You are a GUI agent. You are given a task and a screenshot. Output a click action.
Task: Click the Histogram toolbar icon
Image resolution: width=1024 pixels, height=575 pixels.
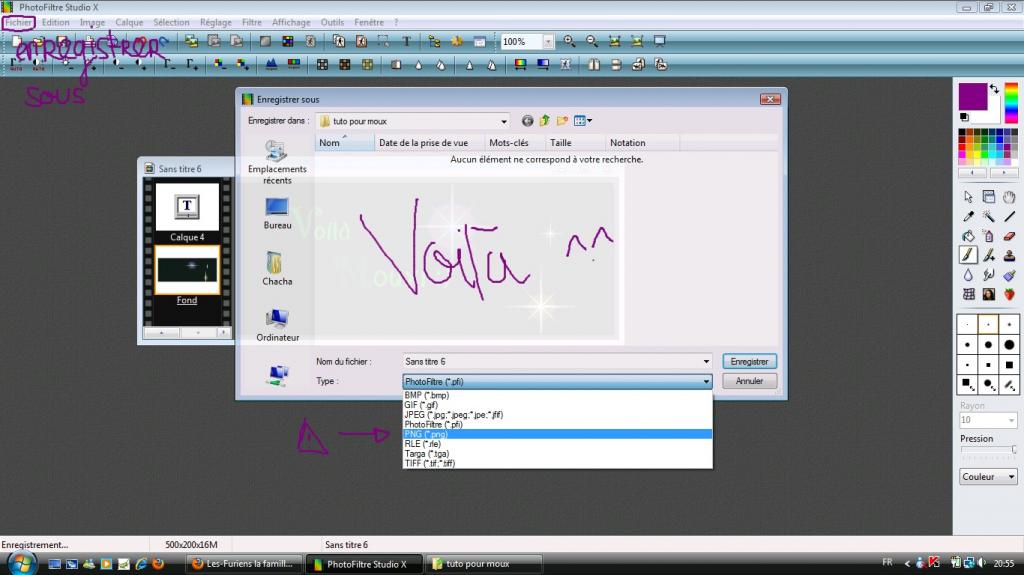tap(271, 64)
